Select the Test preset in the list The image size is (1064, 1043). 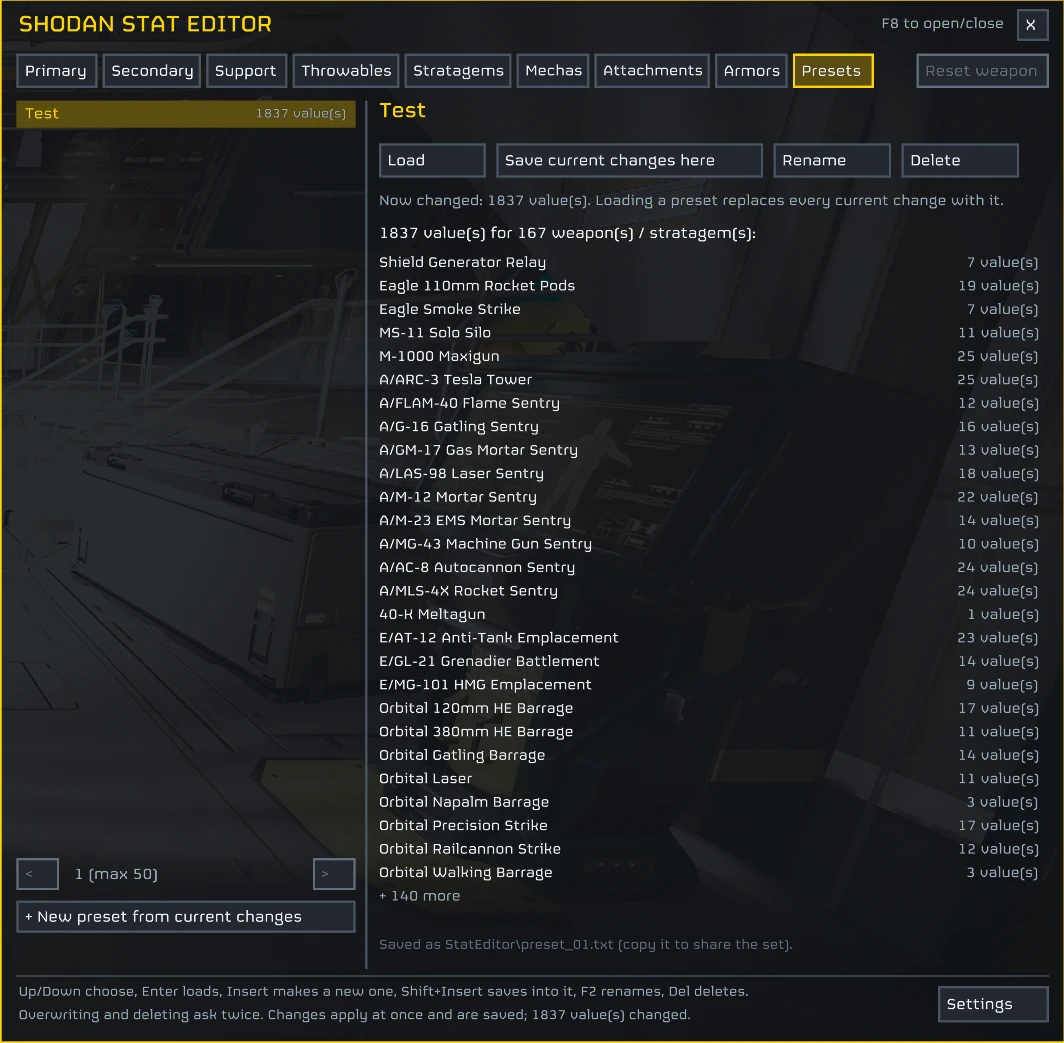(x=186, y=113)
